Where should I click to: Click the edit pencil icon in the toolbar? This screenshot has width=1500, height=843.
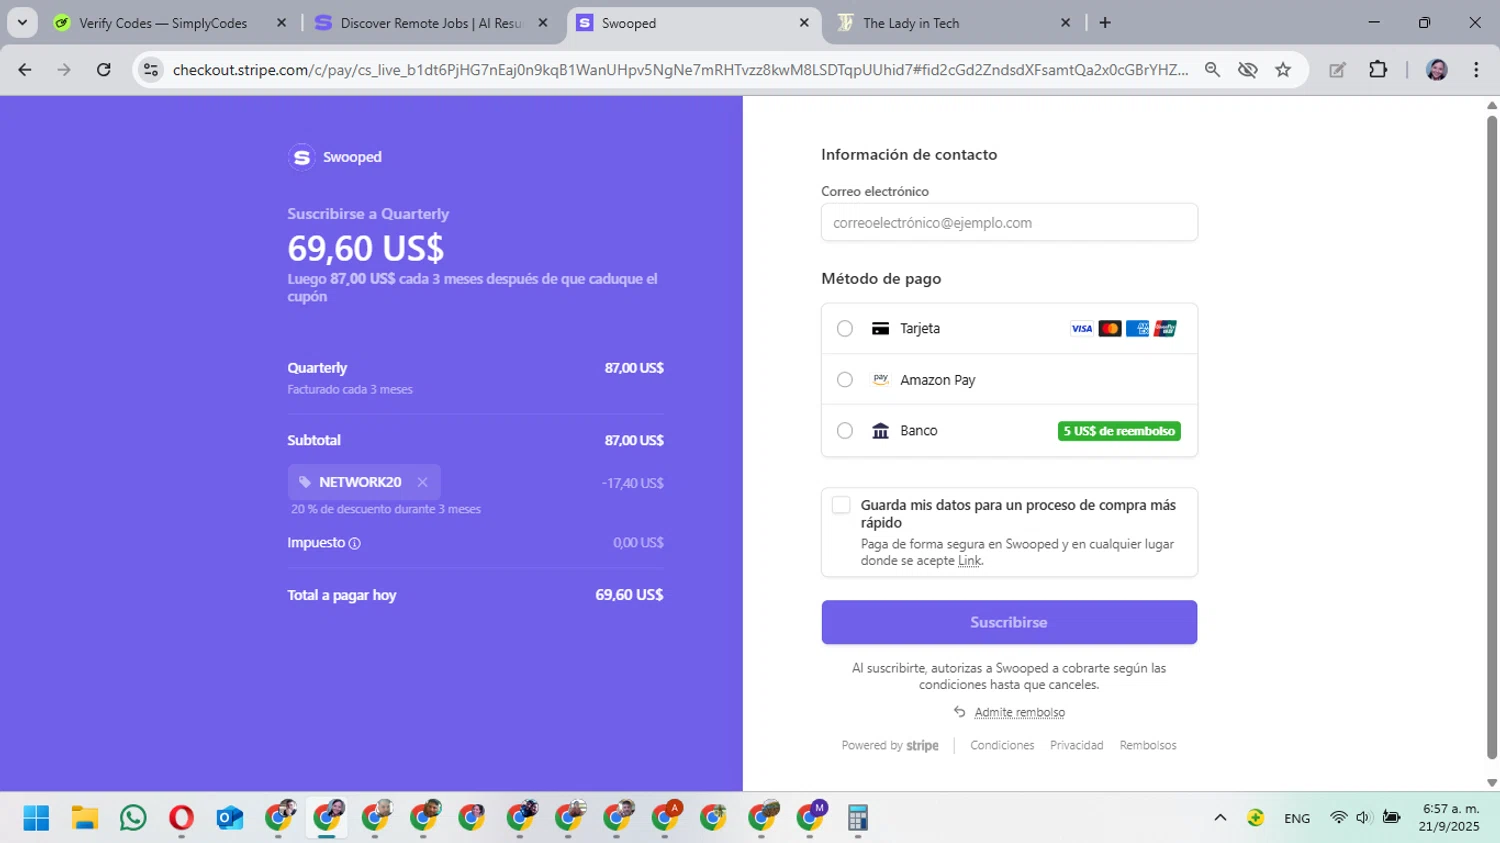1337,70
